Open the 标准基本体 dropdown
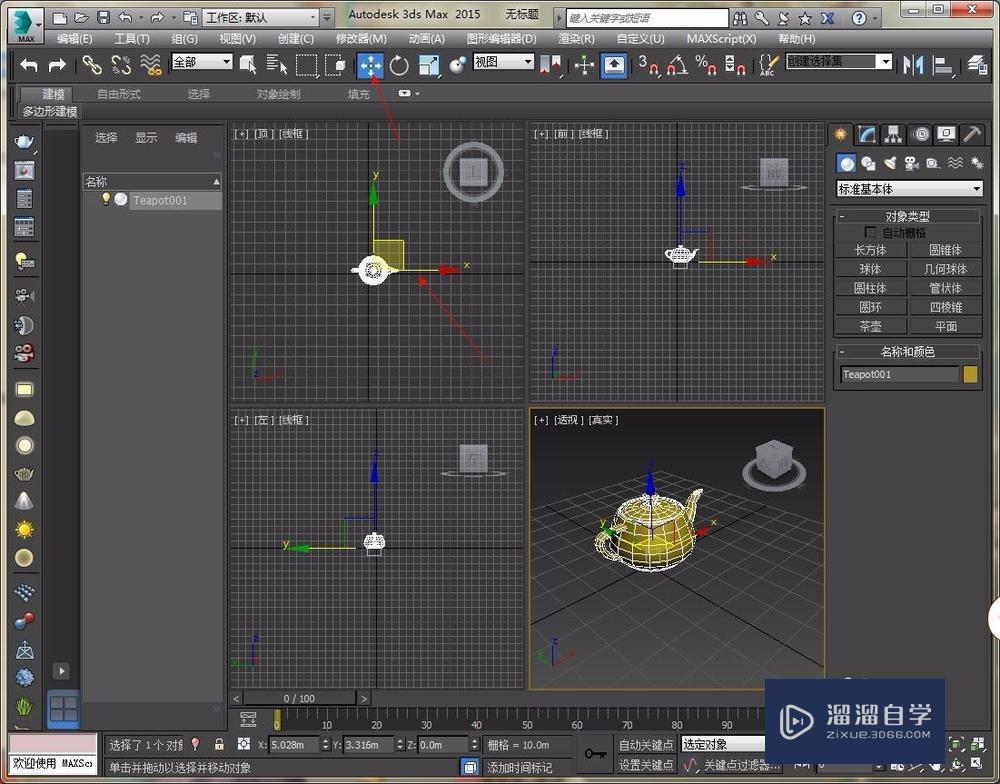1000x784 pixels. pos(909,189)
